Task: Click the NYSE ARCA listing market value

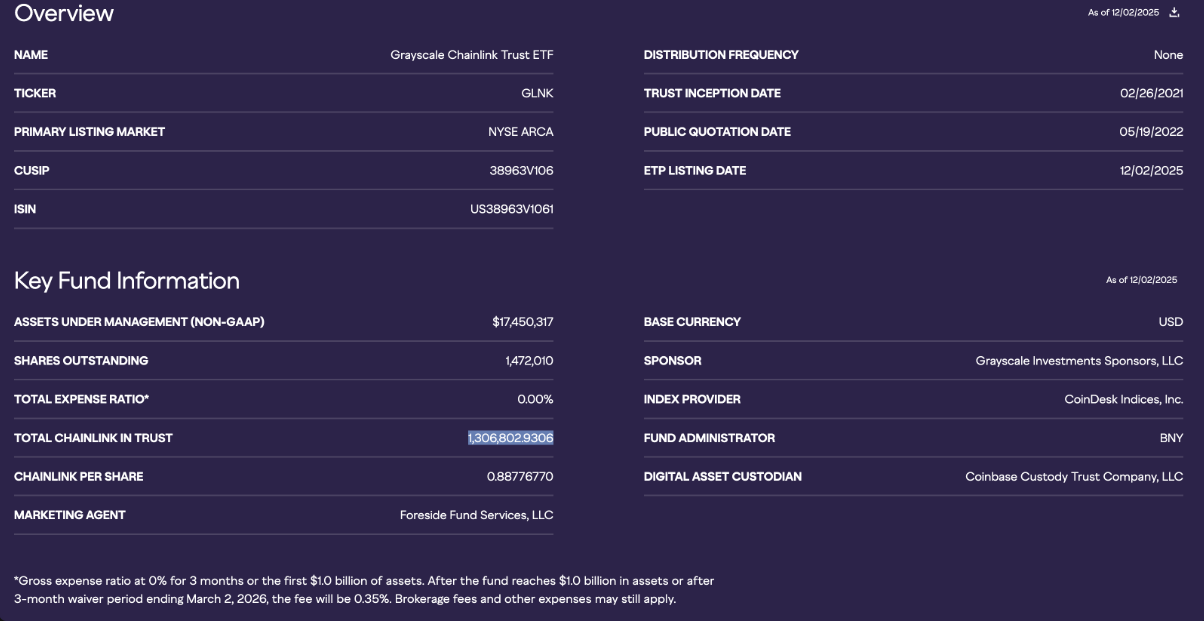Action: point(520,132)
